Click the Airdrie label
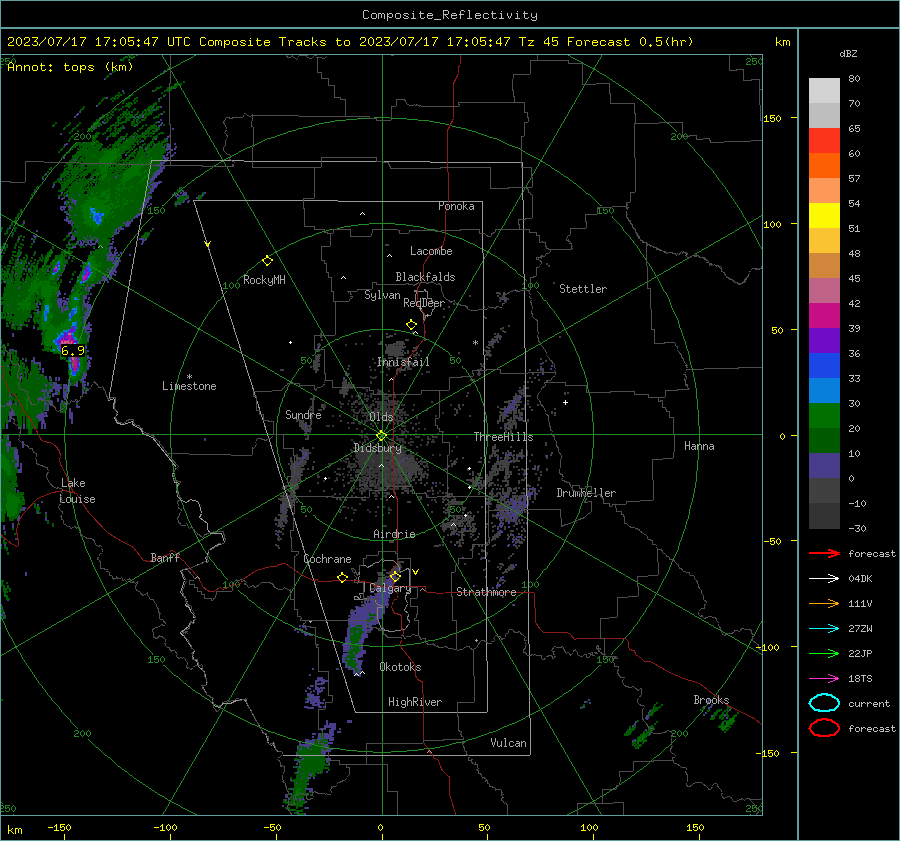The width and height of the screenshot is (900, 841). [x=394, y=534]
